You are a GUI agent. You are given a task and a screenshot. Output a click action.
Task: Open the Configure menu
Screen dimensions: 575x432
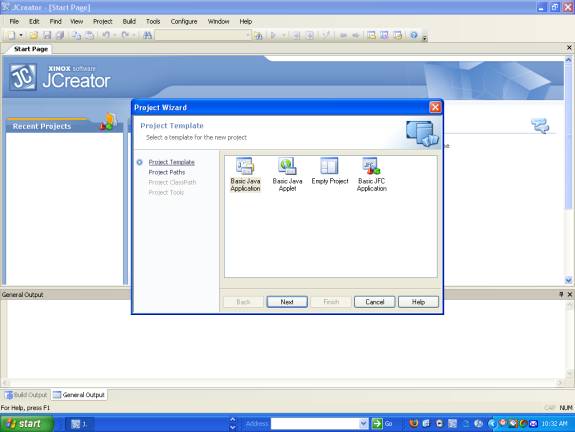click(x=184, y=21)
